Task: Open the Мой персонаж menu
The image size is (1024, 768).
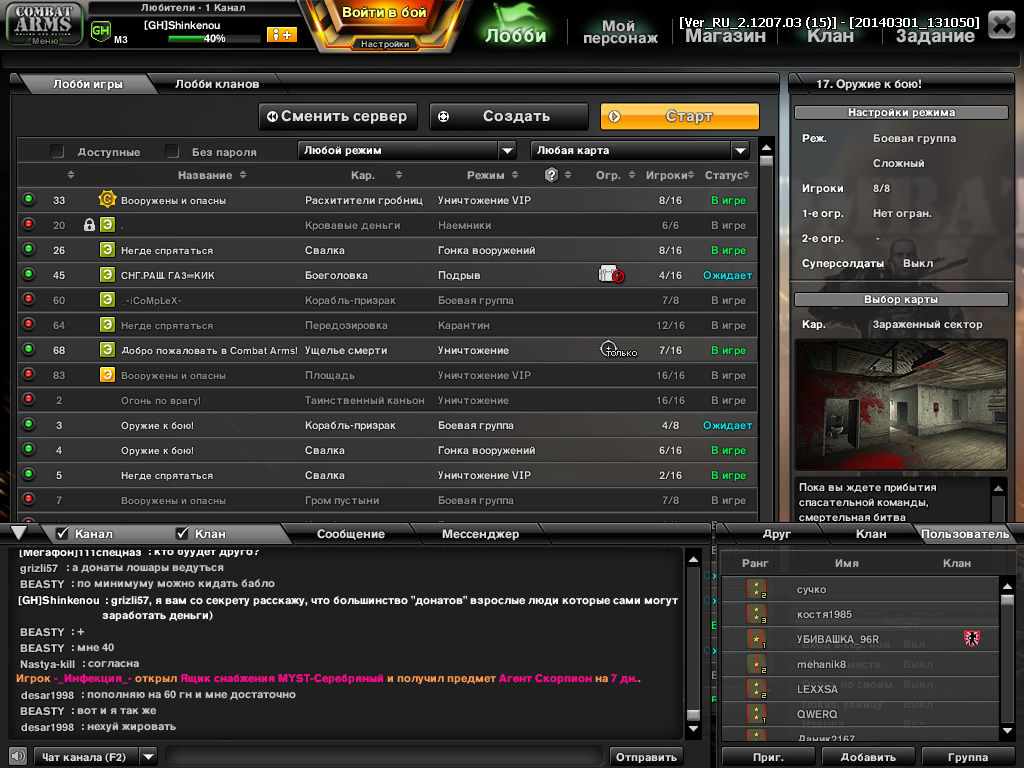Action: 619,31
